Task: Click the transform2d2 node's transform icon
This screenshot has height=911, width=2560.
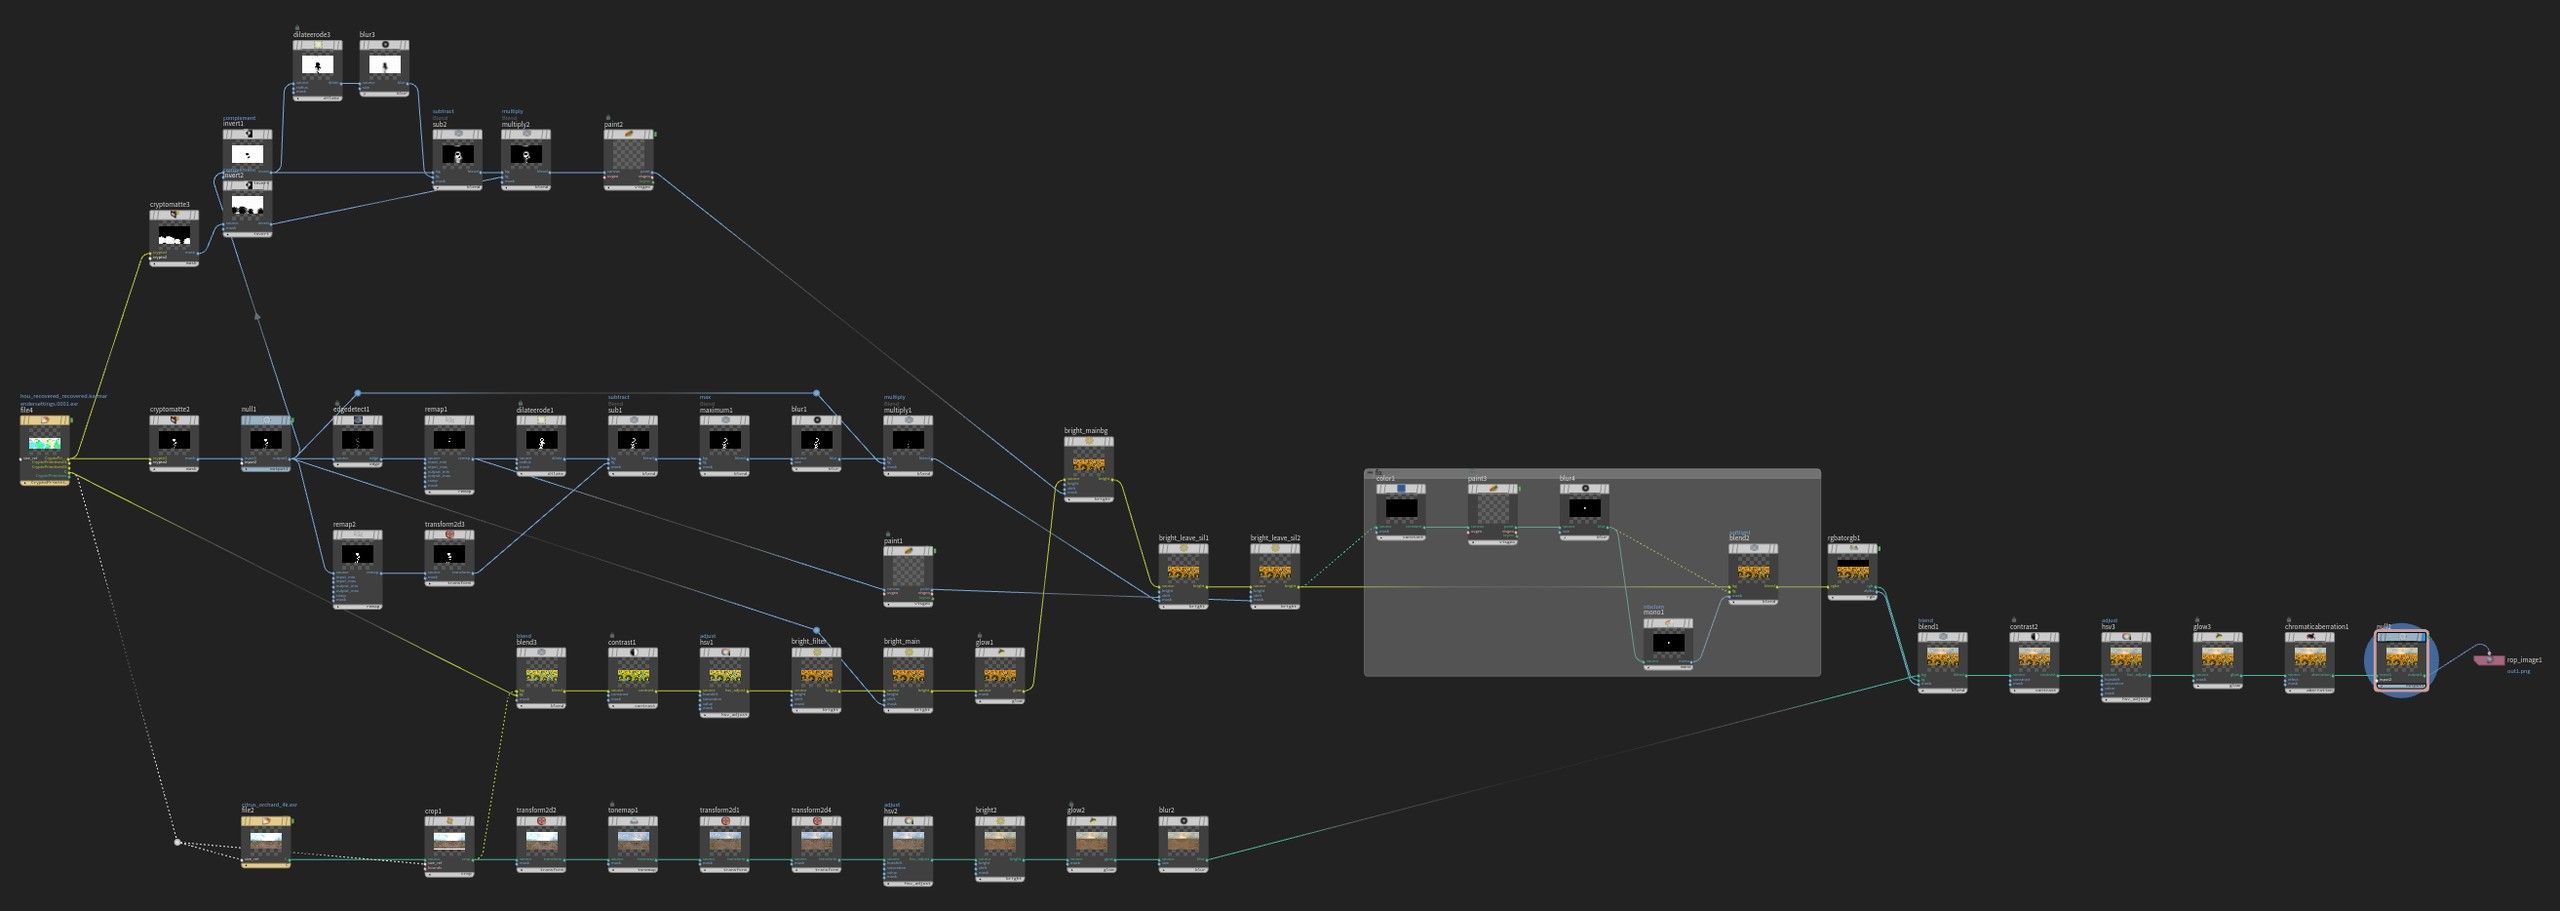Action: point(541,822)
